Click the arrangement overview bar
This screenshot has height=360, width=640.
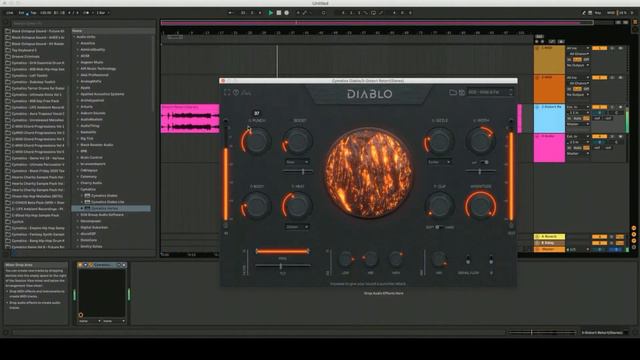(377, 23)
